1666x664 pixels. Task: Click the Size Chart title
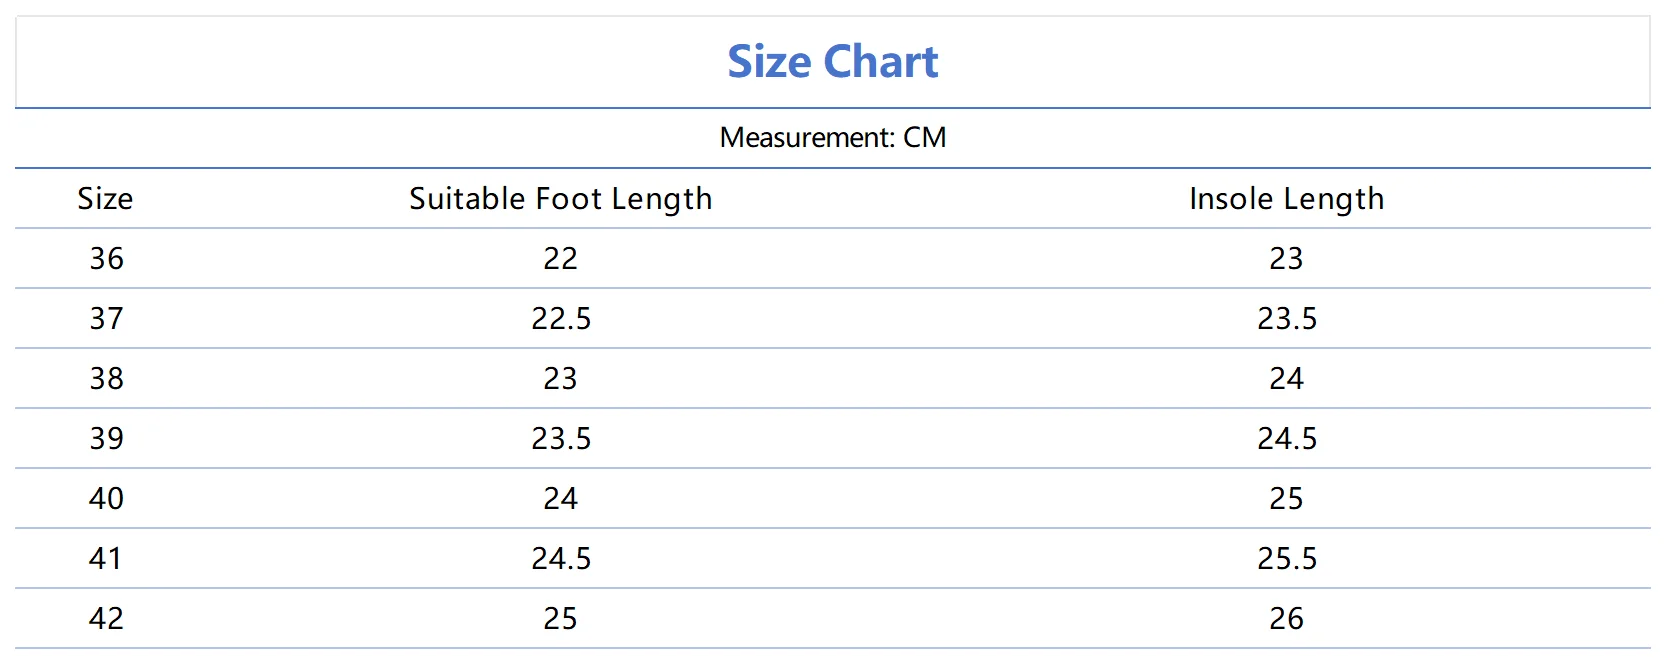tap(832, 62)
